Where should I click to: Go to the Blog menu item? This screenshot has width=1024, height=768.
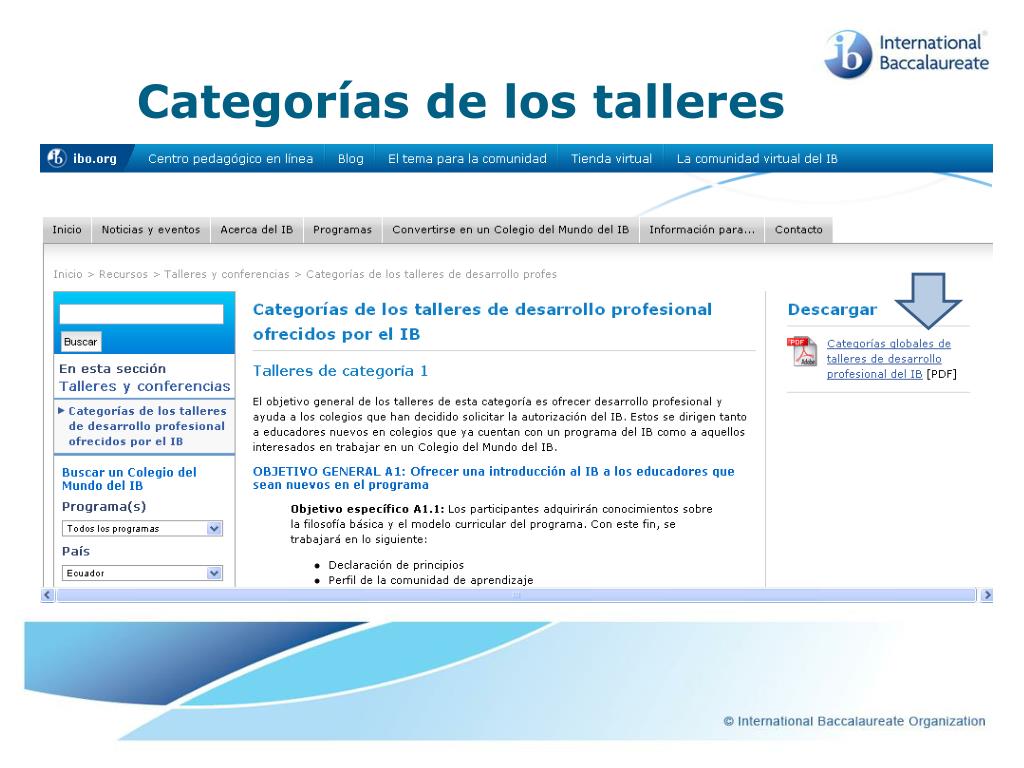[x=351, y=159]
